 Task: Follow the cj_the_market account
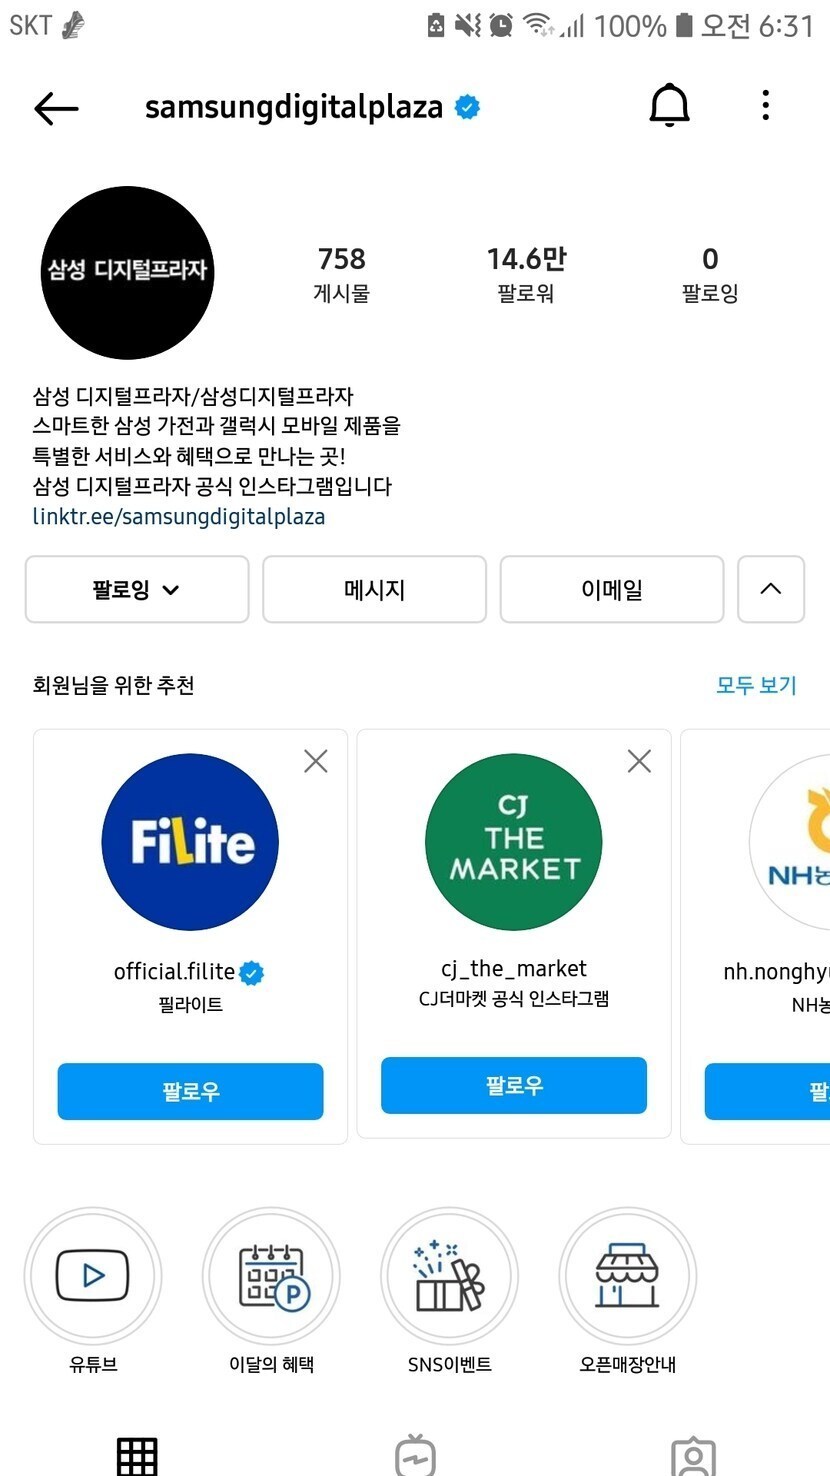pyautogui.click(x=514, y=1086)
